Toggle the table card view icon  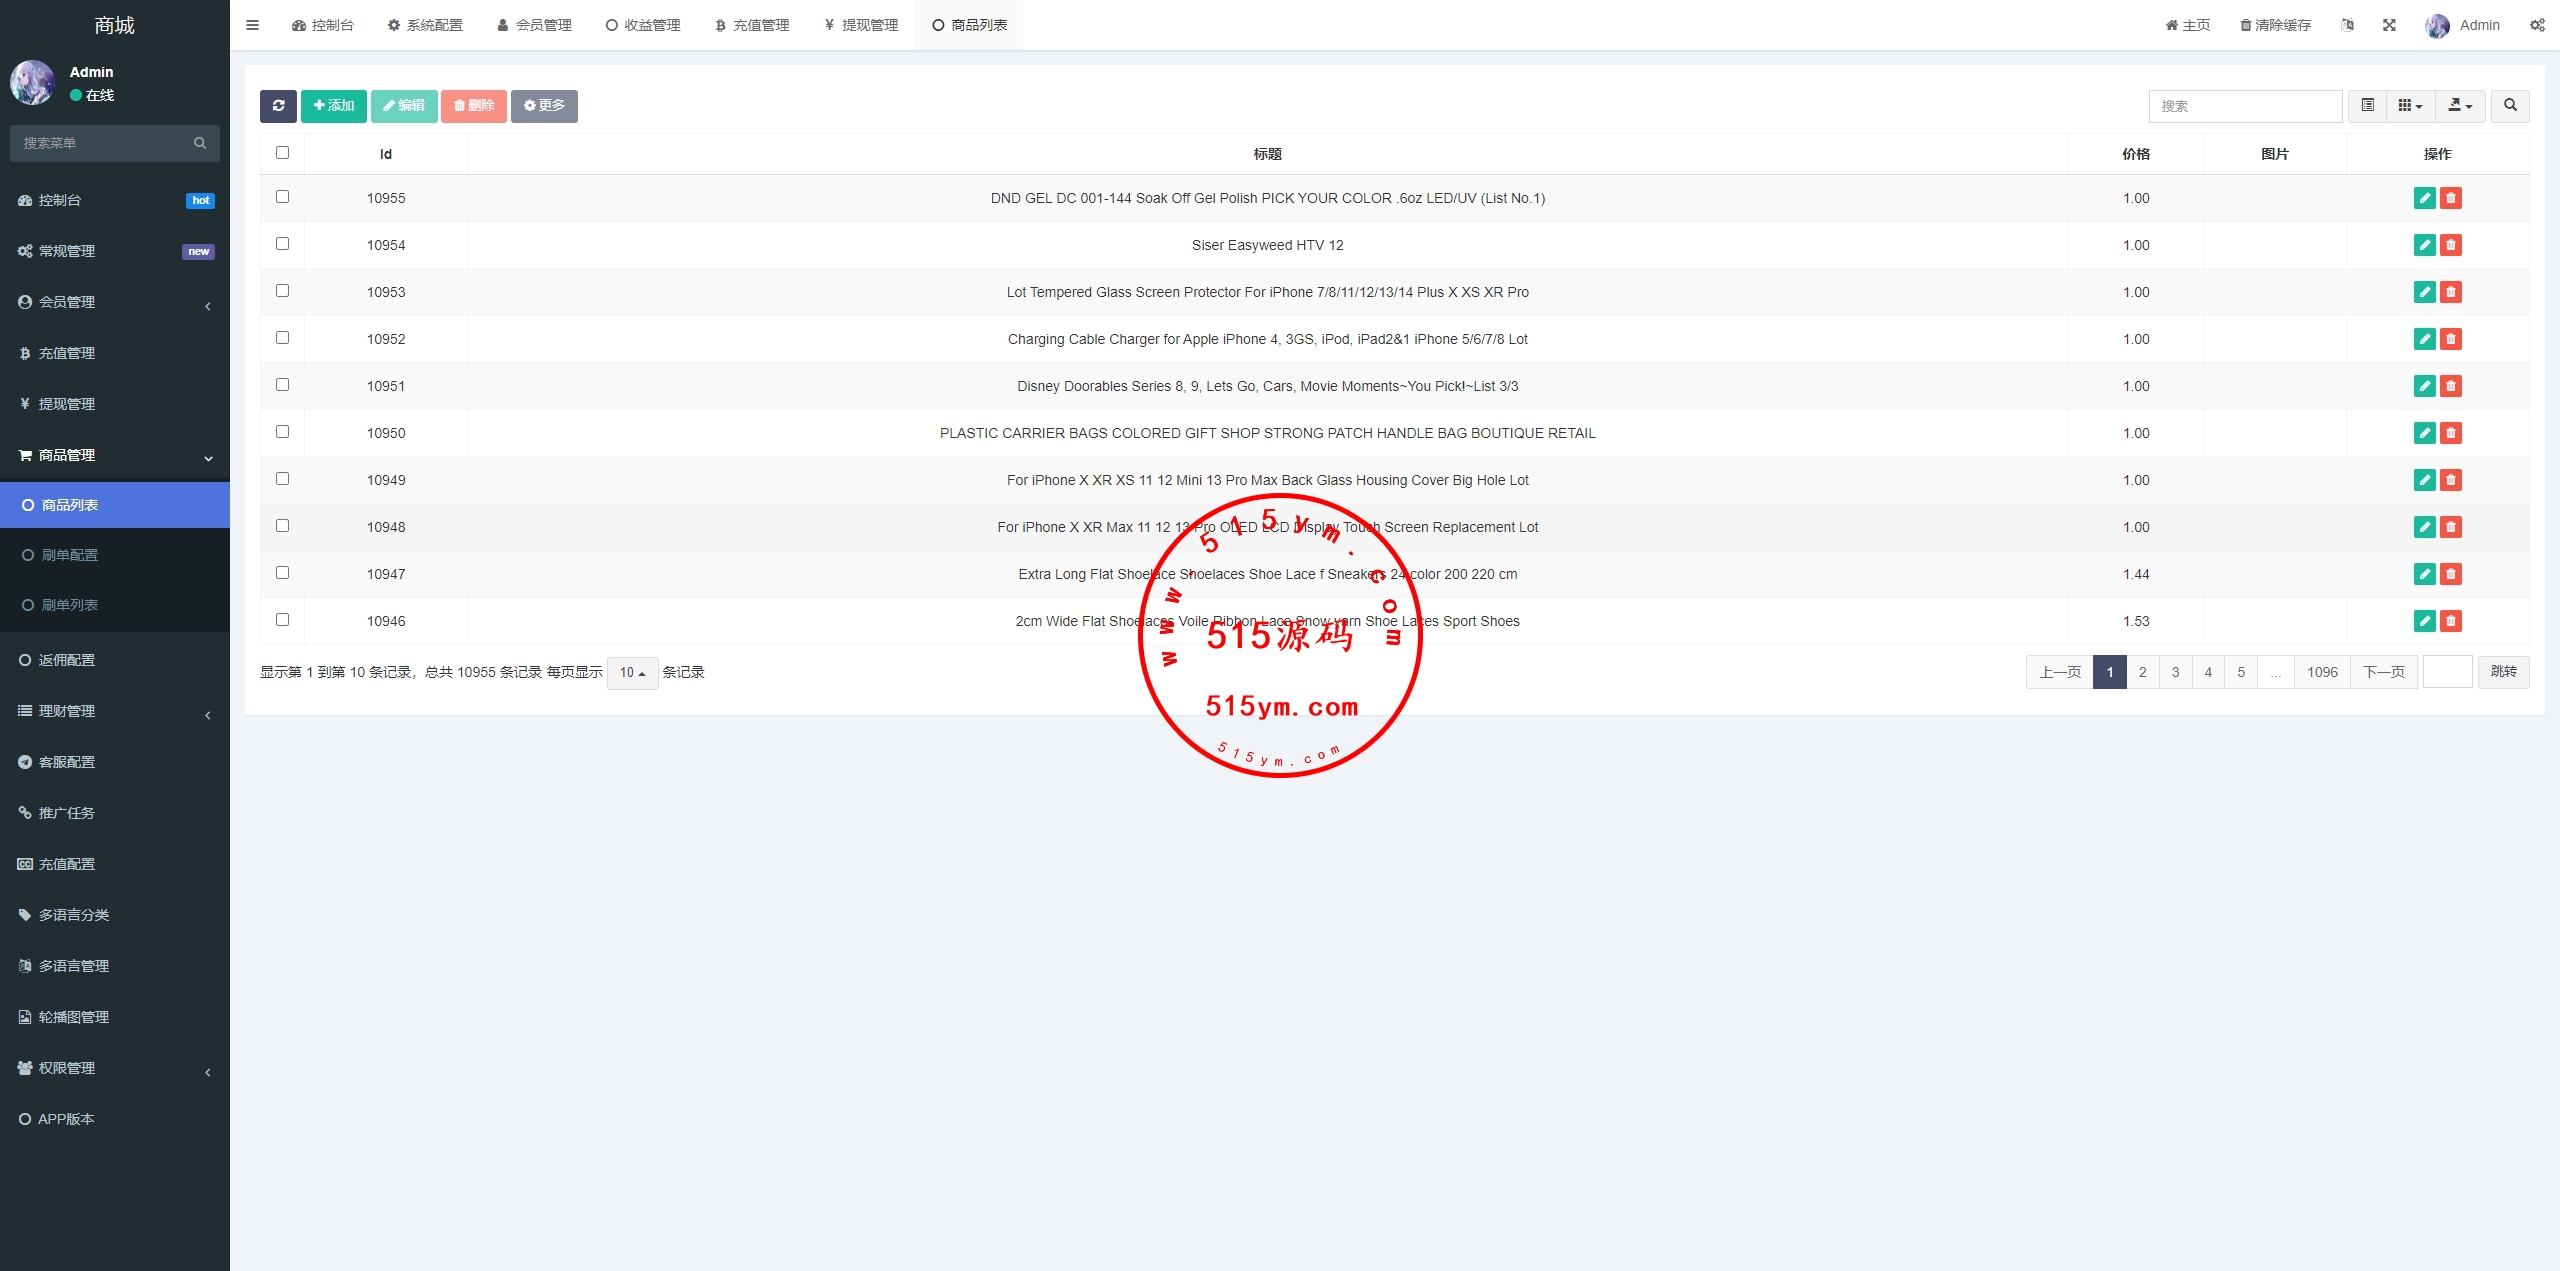(2367, 106)
